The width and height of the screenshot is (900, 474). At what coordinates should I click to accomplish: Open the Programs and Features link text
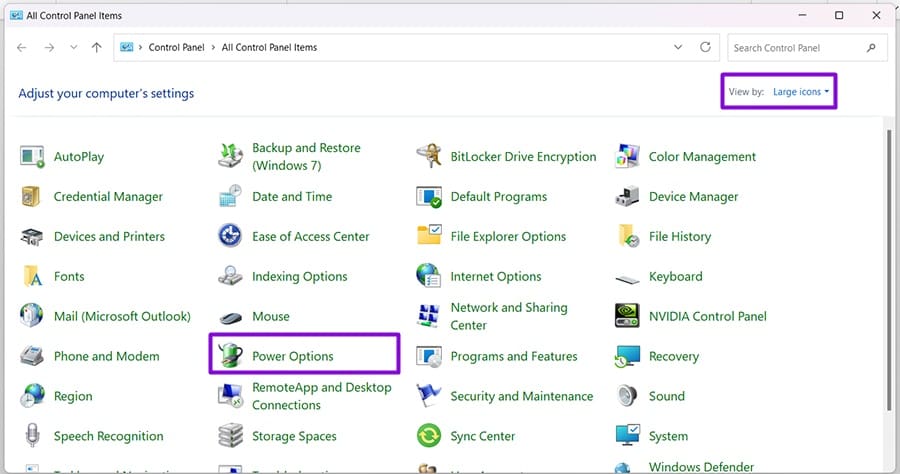click(x=514, y=356)
